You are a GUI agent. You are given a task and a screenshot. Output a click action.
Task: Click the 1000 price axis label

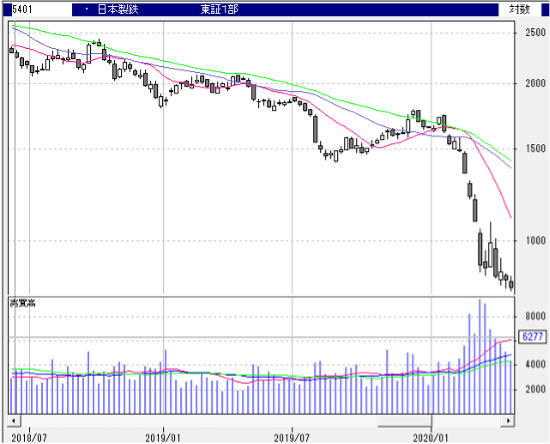point(535,240)
